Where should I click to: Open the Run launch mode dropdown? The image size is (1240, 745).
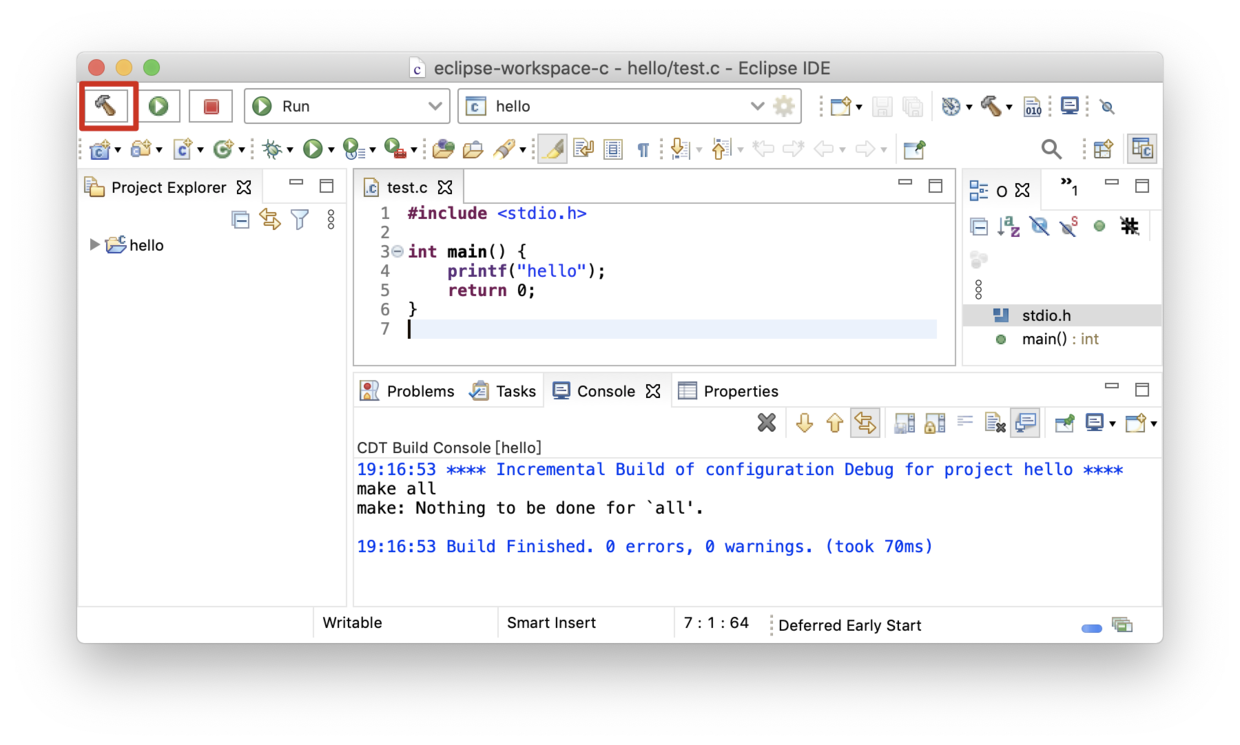point(347,106)
